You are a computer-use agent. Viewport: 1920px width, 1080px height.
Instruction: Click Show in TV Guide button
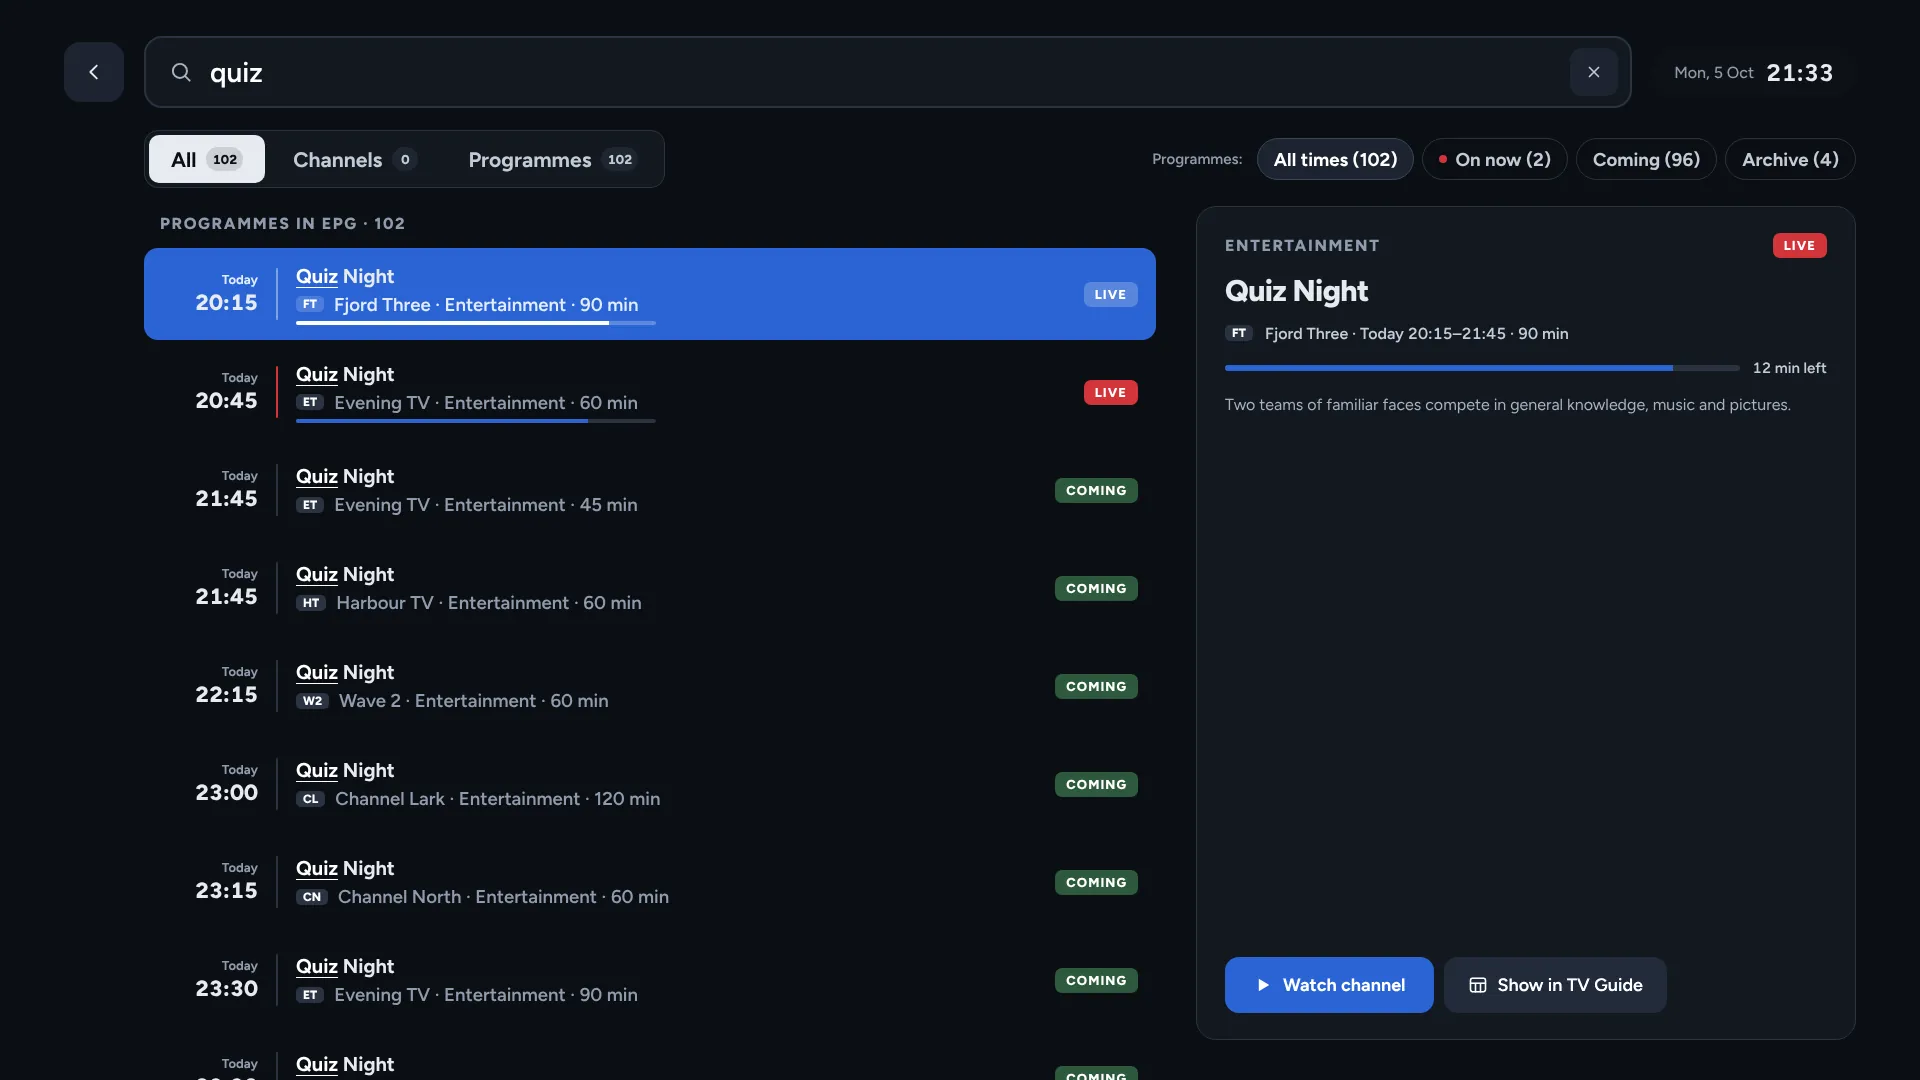pyautogui.click(x=1555, y=985)
